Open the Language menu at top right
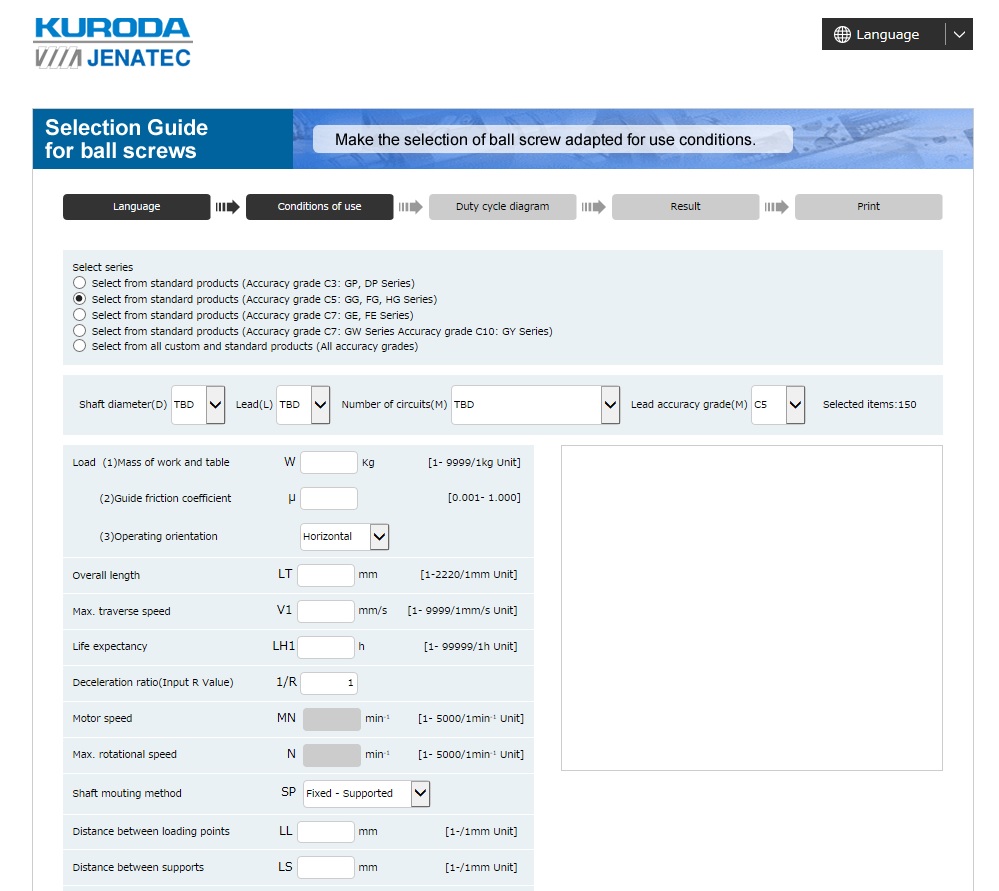The image size is (999, 891). (x=897, y=34)
